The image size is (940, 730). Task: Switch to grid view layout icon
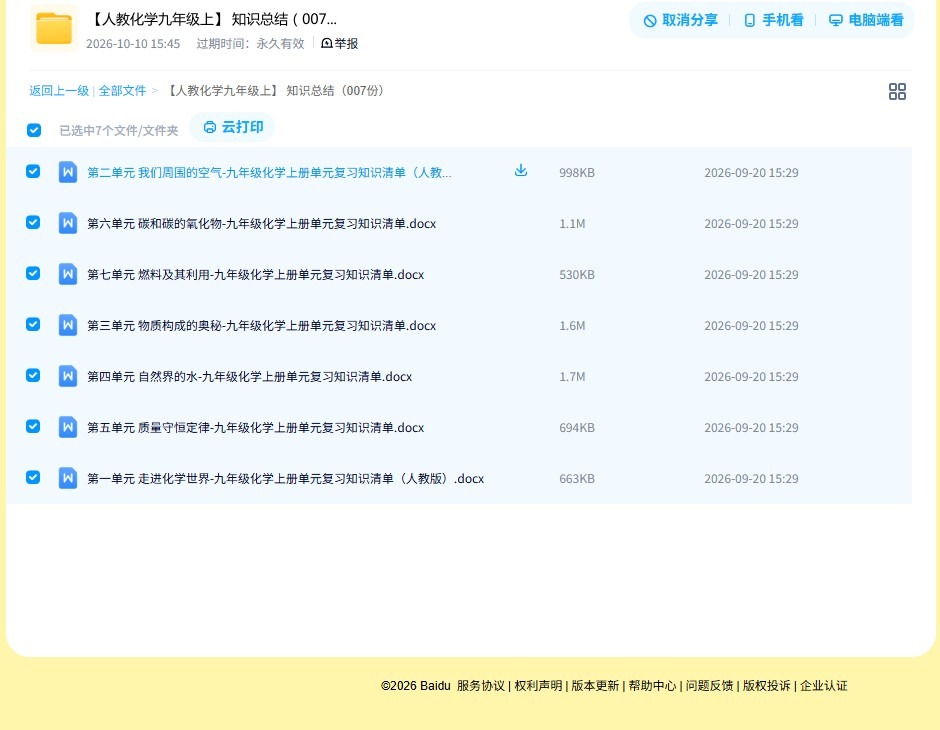click(x=897, y=91)
